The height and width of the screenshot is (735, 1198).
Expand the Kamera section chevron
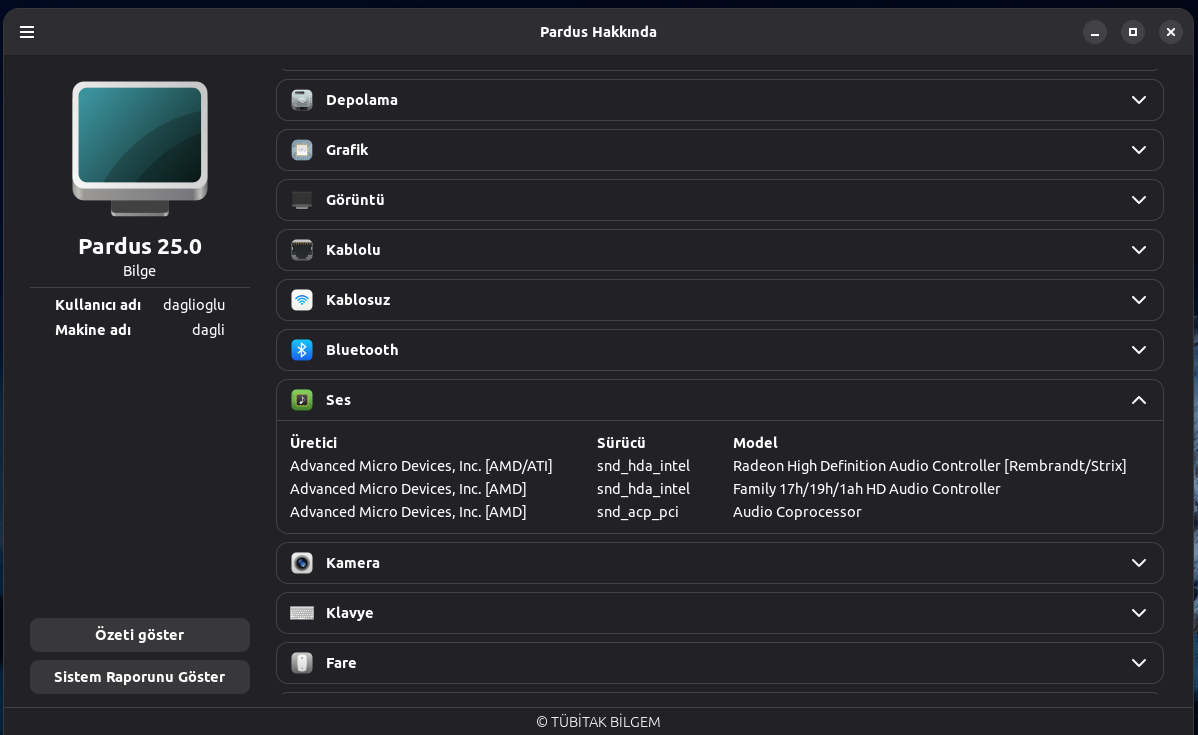[1138, 563]
